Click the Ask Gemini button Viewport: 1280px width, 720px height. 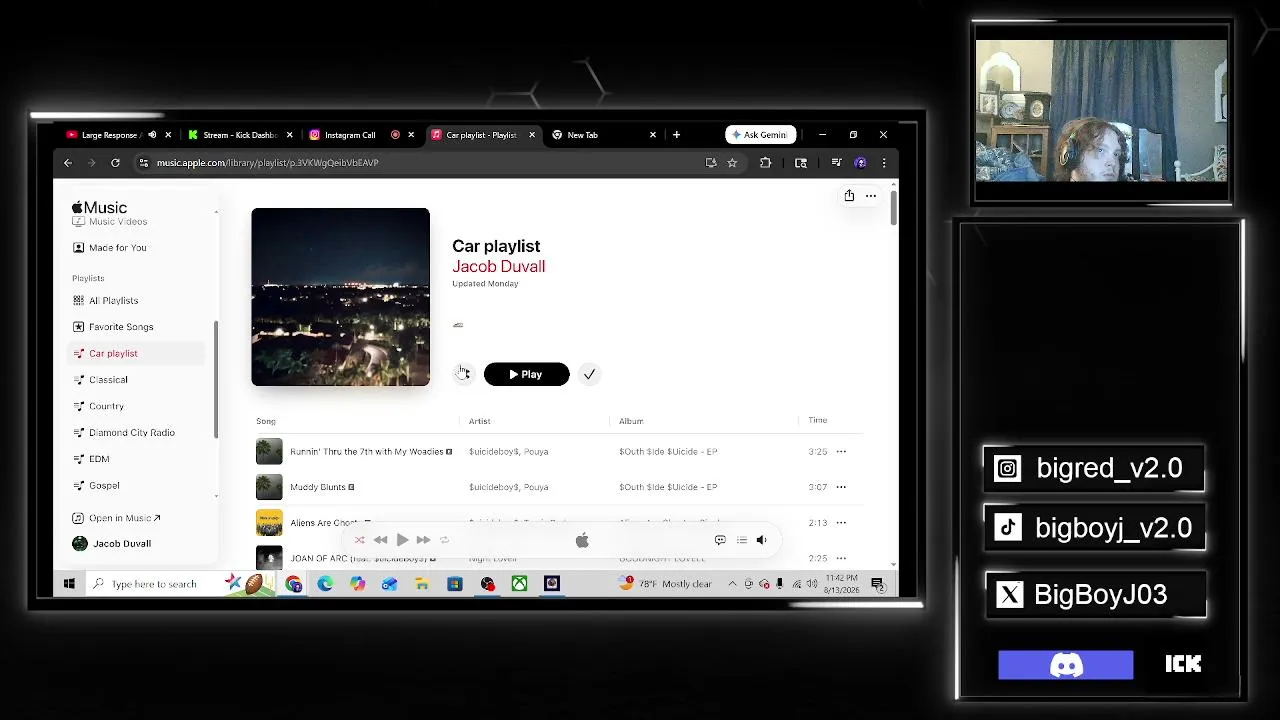761,135
